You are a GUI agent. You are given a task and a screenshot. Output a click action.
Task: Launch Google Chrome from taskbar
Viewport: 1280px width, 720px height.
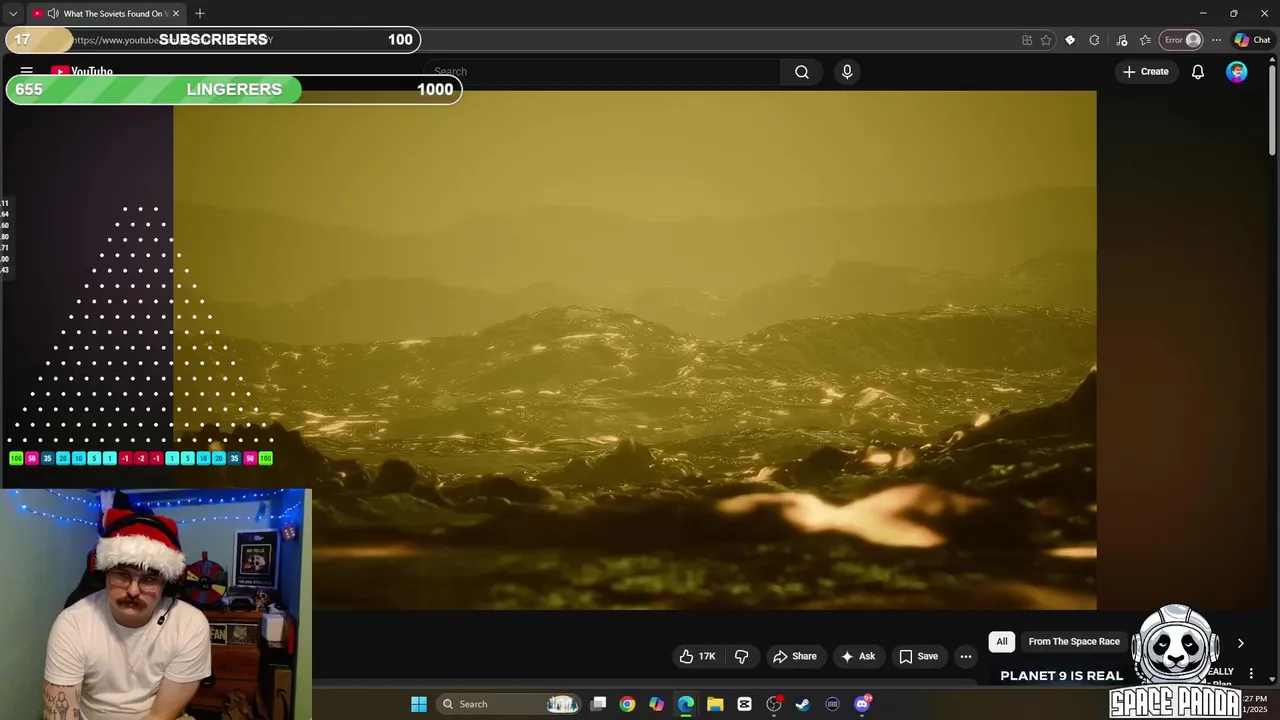(627, 704)
